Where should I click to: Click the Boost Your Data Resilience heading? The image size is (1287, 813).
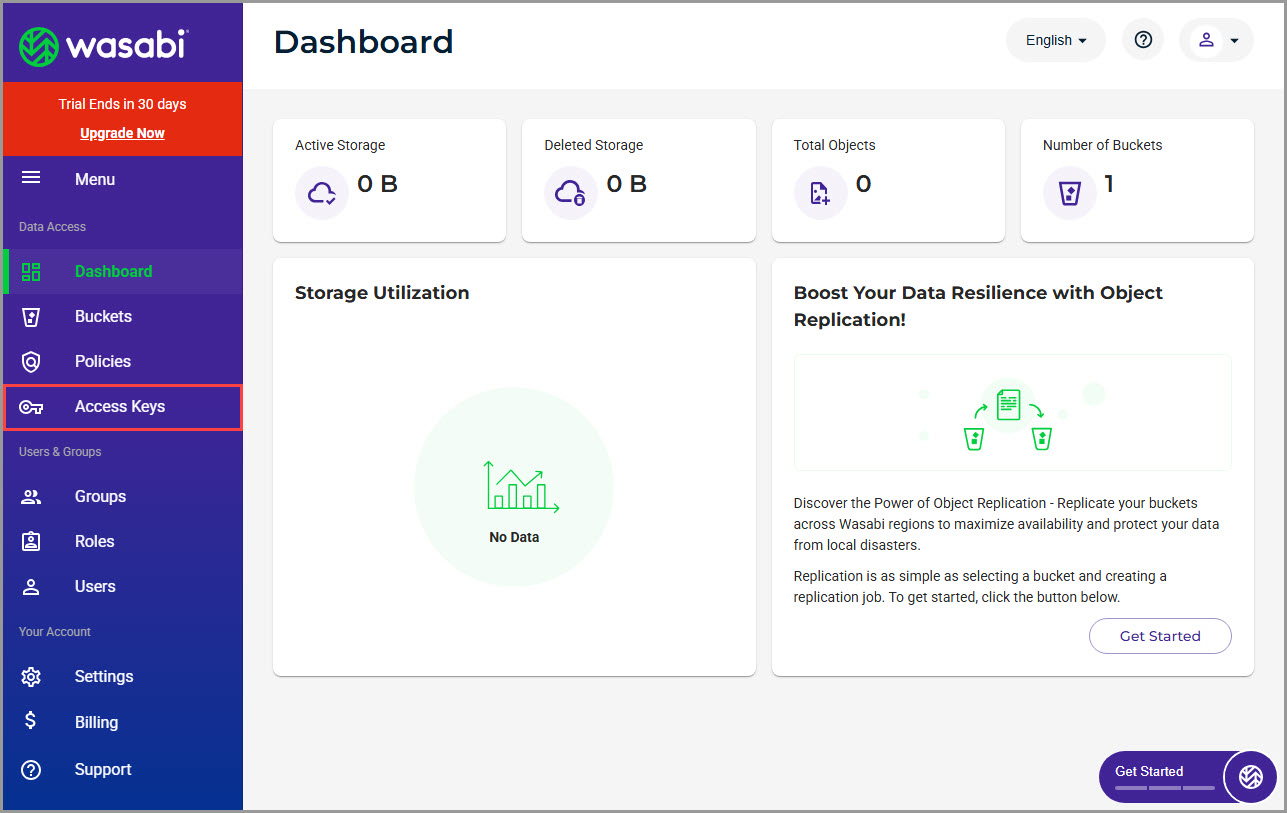(x=978, y=306)
